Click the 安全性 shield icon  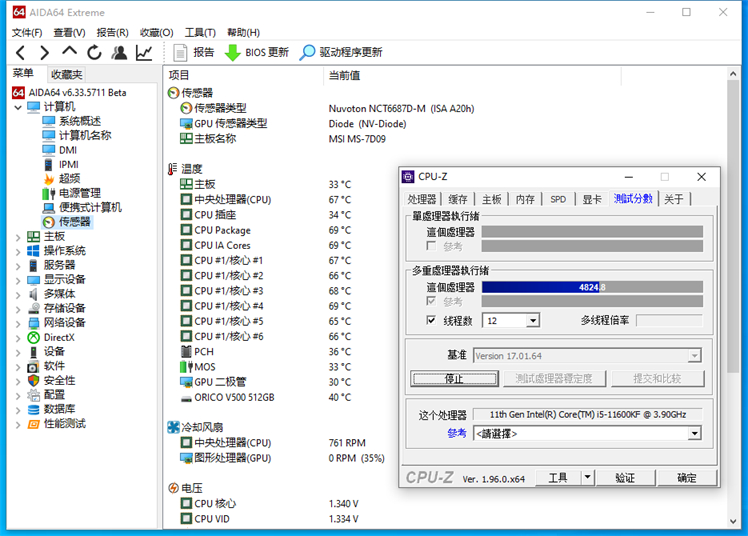point(33,381)
